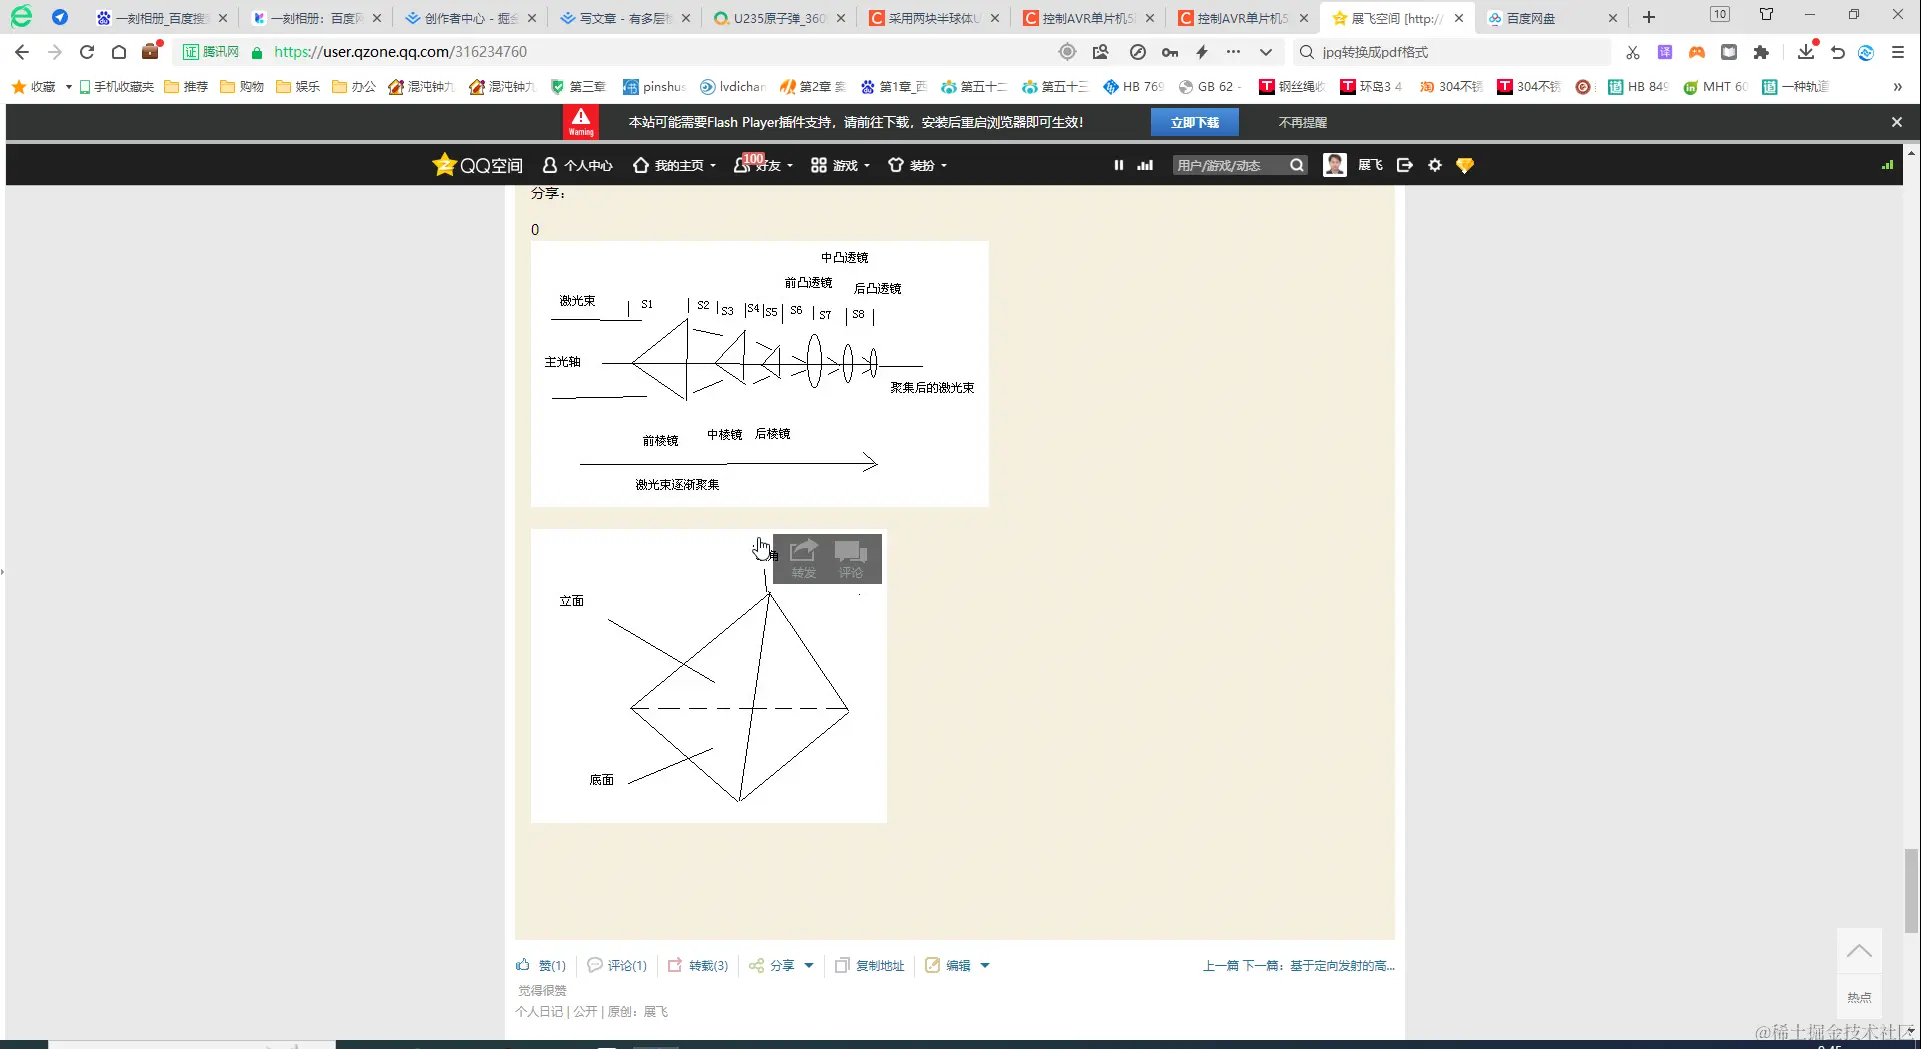The width and height of the screenshot is (1921, 1049).
Task: Click the yellow diamond VIP icon
Action: 1464,164
